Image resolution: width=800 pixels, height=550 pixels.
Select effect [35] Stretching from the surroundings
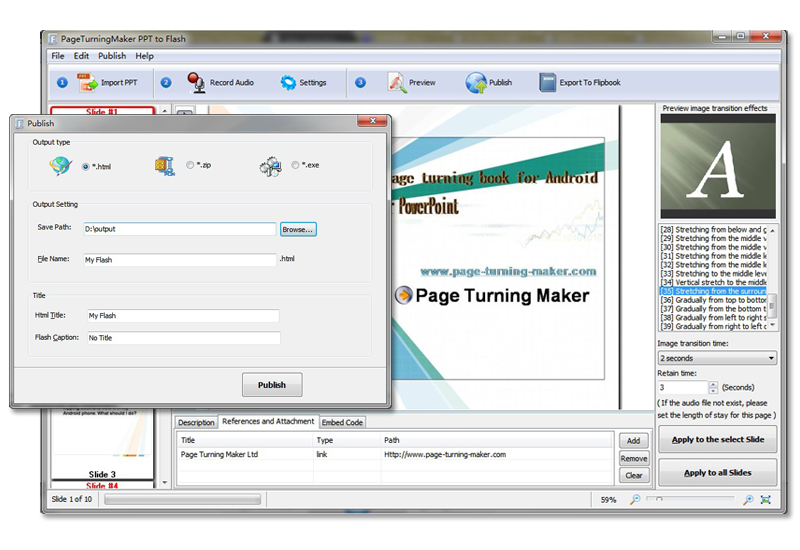(713, 291)
